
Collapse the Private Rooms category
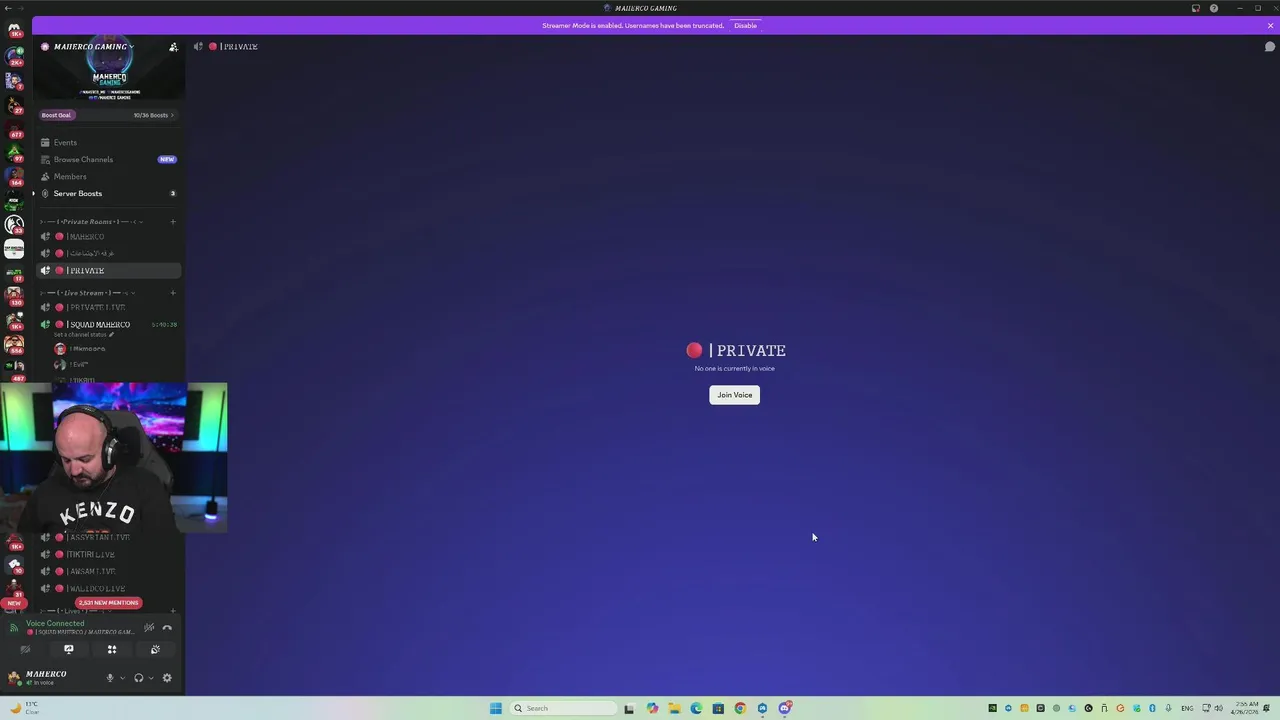(92, 222)
